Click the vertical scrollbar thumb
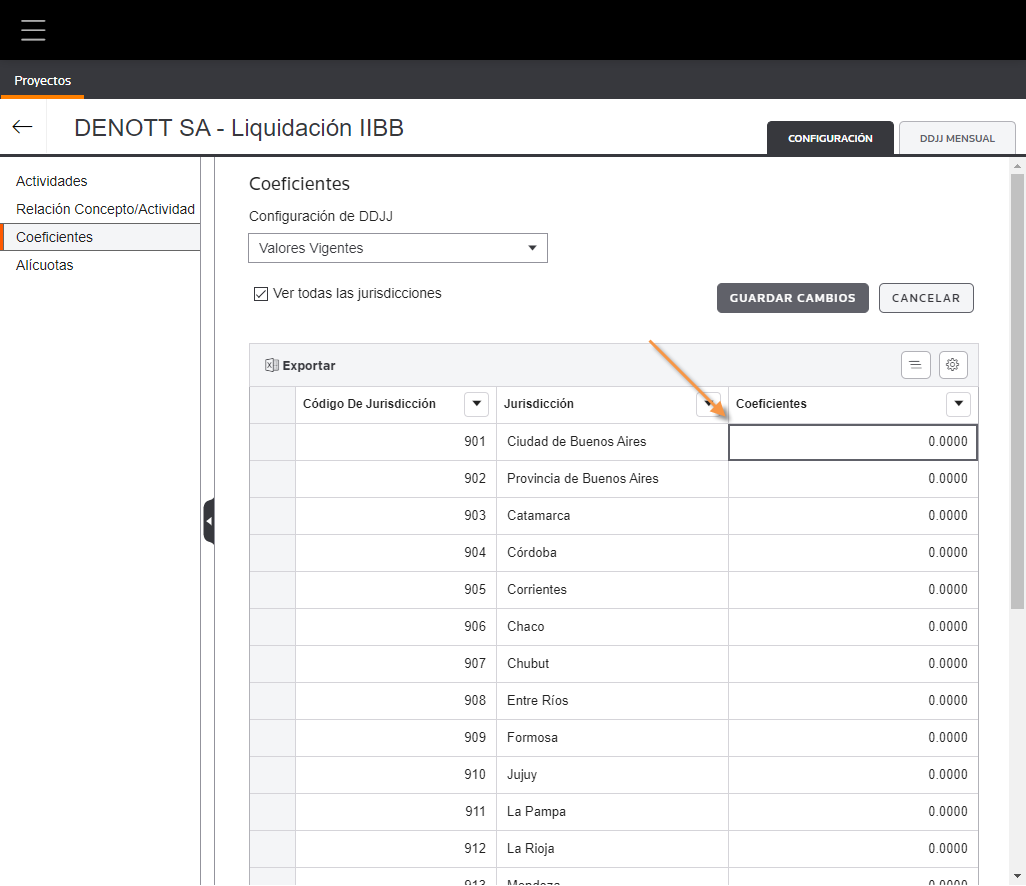This screenshot has height=886, width=1026. pos(1017,391)
